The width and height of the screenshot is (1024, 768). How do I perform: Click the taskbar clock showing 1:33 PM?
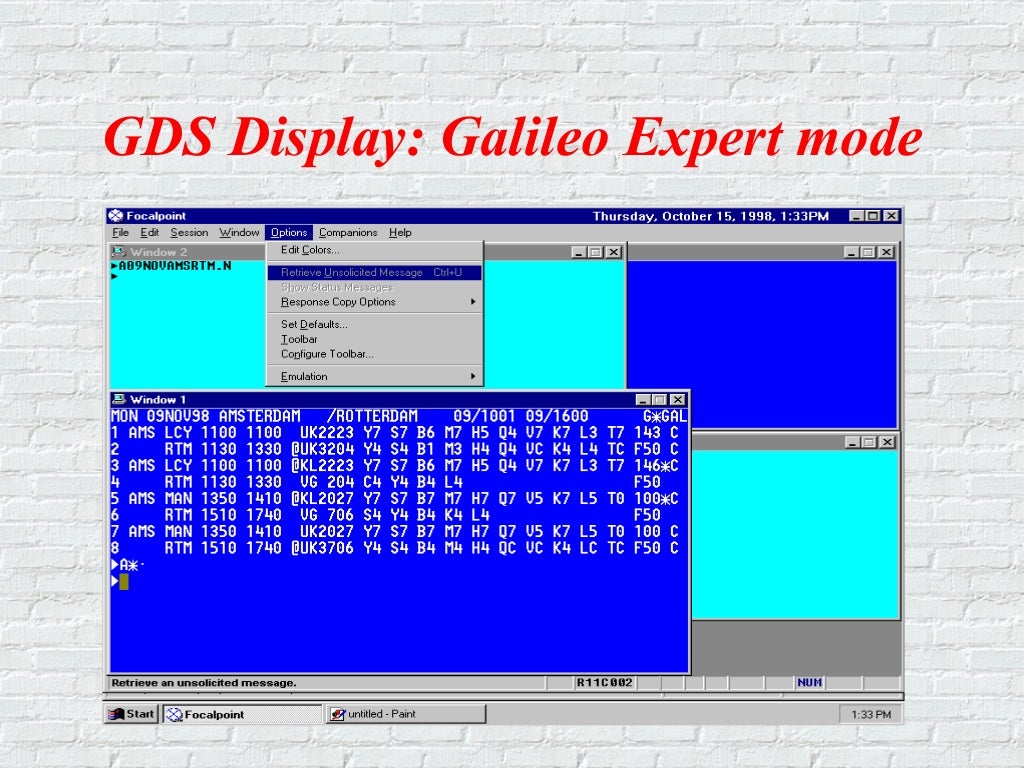tap(871, 714)
